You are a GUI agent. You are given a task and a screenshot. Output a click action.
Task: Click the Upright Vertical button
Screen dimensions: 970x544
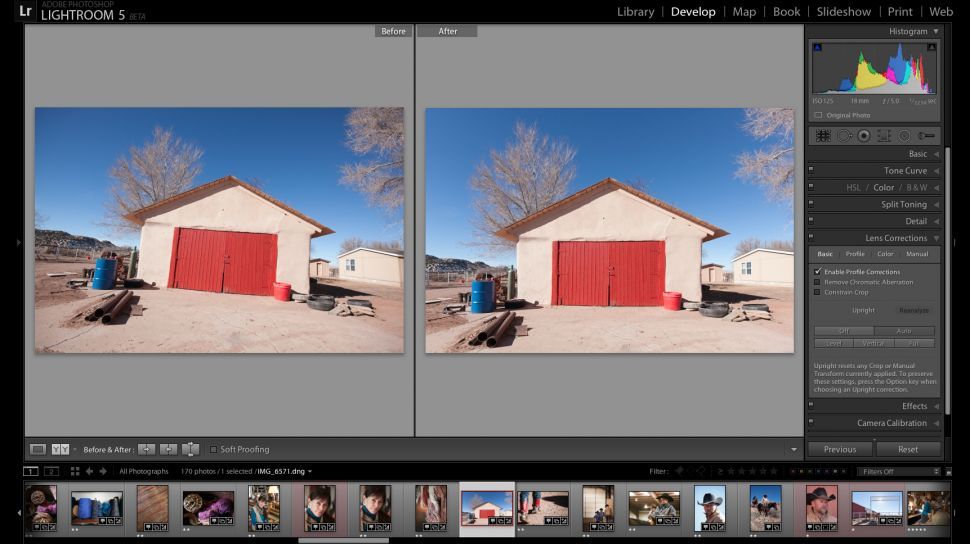tap(873, 343)
